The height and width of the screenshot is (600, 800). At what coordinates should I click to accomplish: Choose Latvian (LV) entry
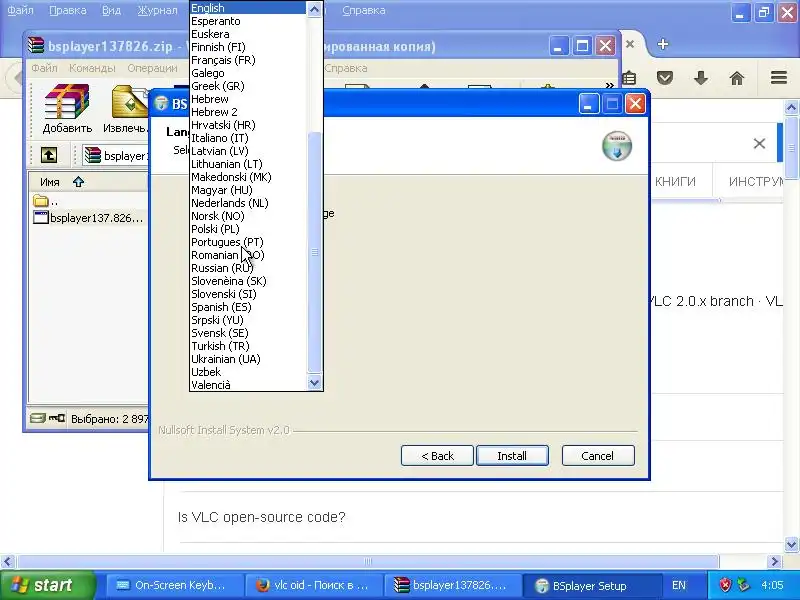pos(248,151)
